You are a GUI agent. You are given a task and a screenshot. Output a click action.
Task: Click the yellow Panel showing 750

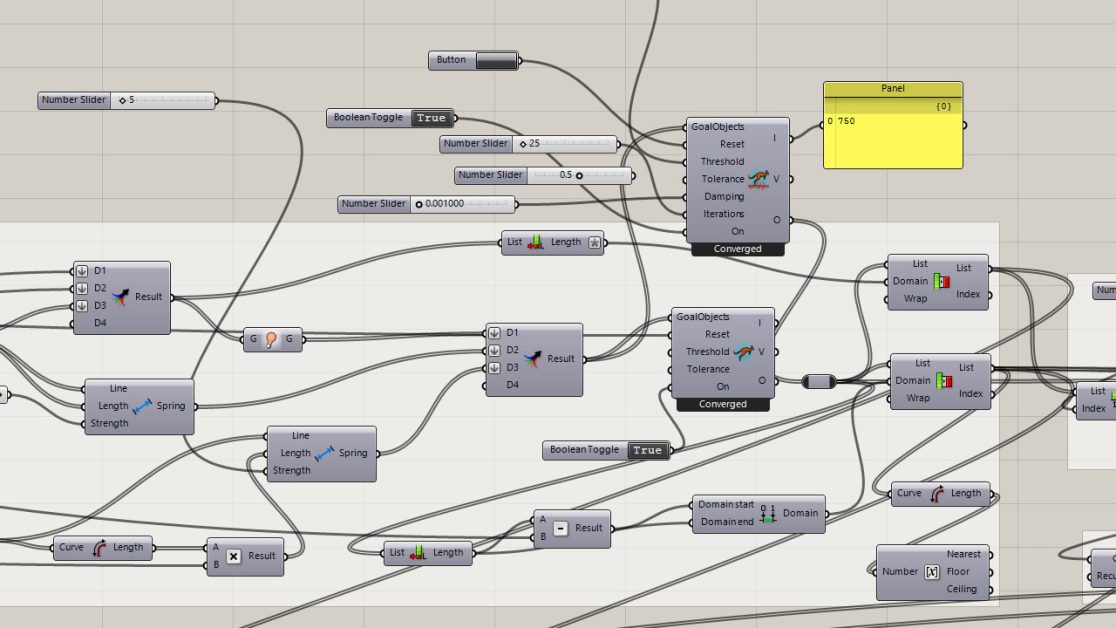pos(893,140)
